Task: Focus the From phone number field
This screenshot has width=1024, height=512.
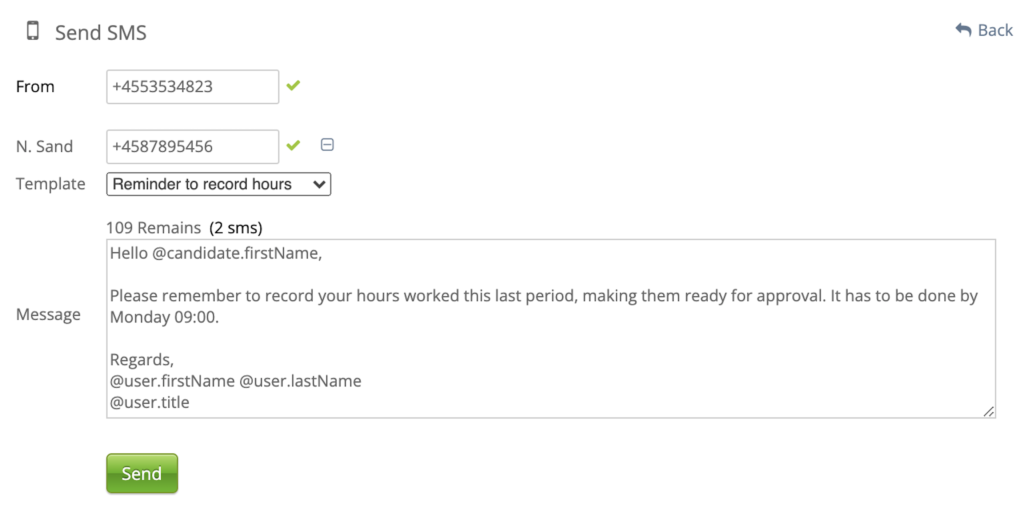Action: point(192,87)
